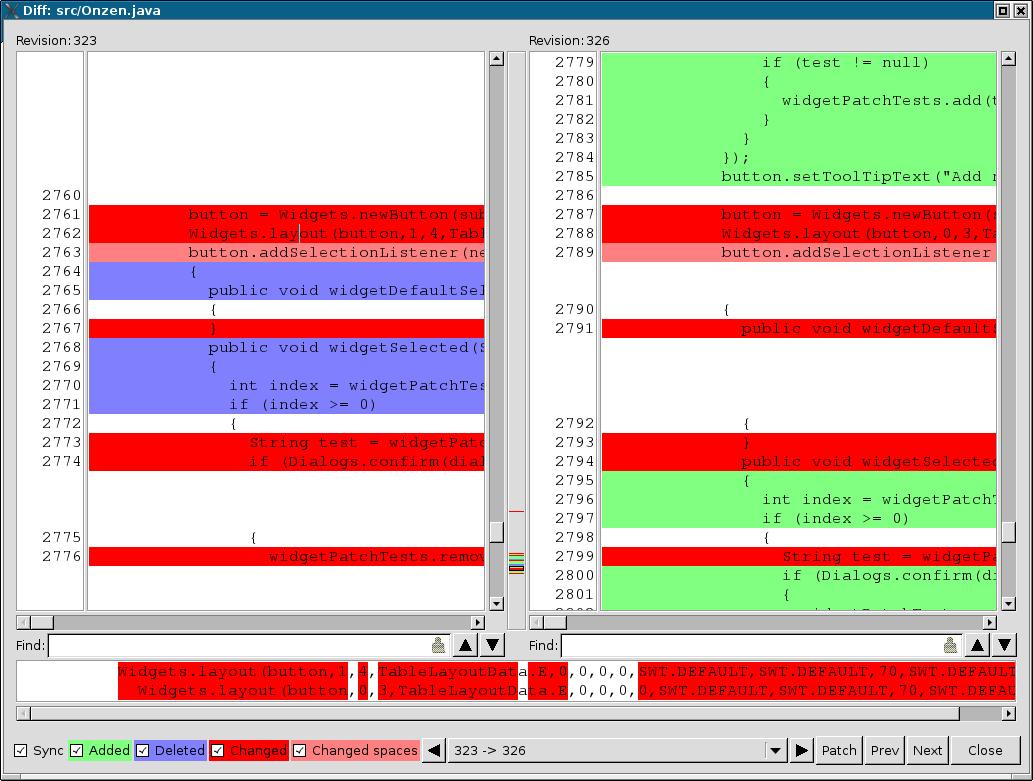Click line number 2779 in right gutter
Screen dimensions: 1033x781
tap(574, 62)
